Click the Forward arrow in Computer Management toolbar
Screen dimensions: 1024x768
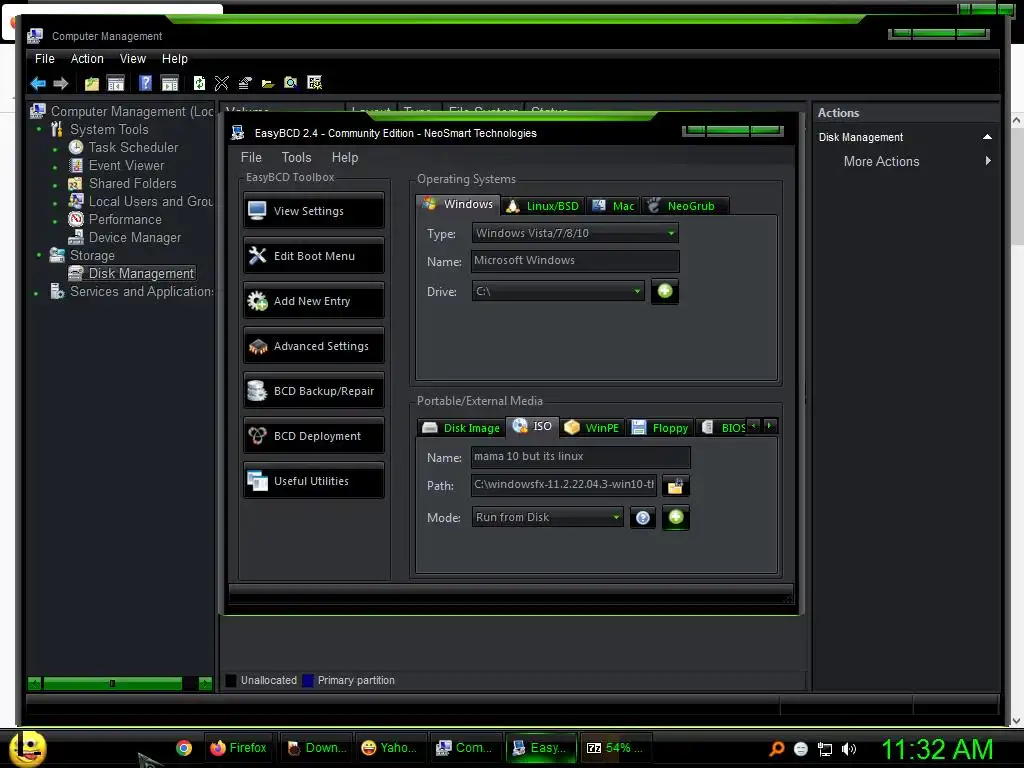pyautogui.click(x=61, y=83)
